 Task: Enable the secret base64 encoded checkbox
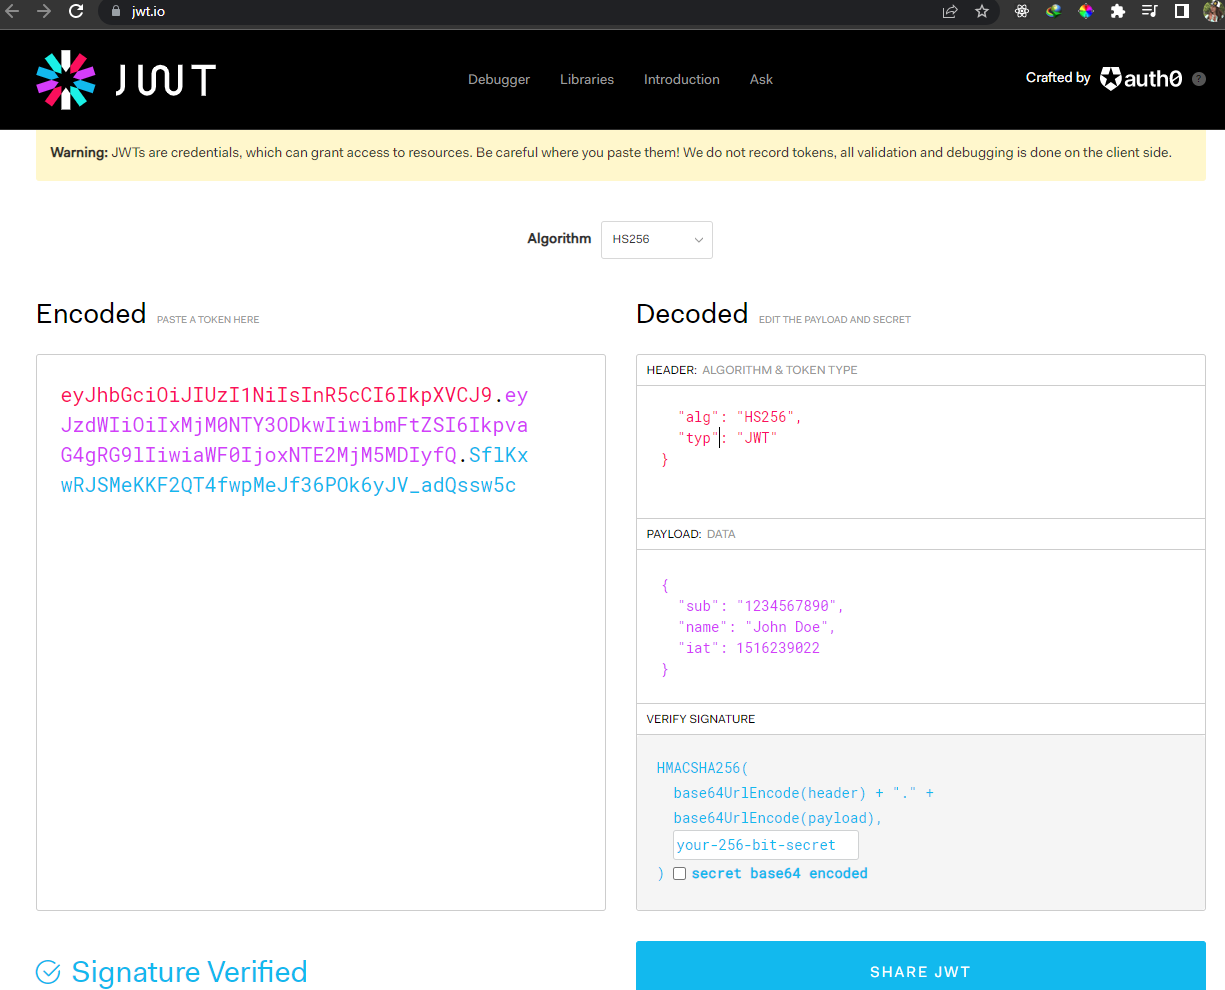click(x=680, y=873)
